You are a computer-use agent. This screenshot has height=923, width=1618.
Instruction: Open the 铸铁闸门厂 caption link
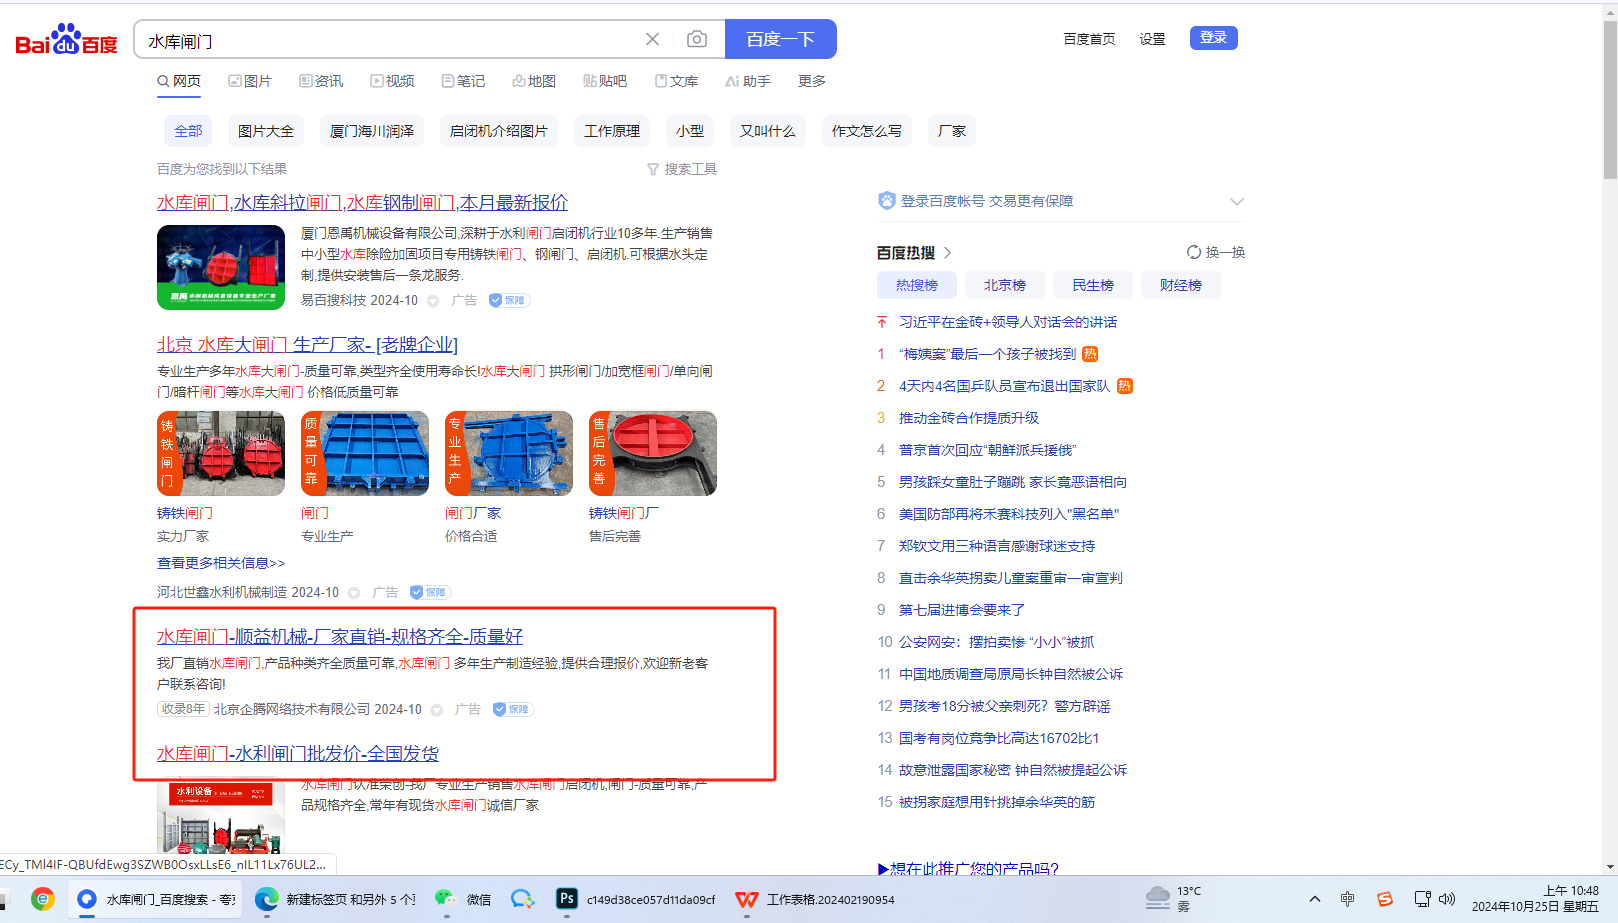pos(624,513)
